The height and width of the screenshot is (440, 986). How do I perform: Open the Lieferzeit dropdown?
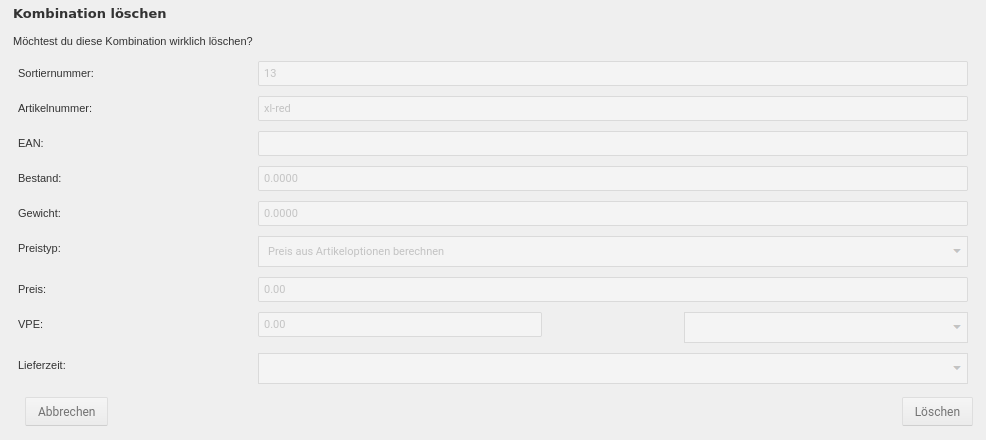612,368
